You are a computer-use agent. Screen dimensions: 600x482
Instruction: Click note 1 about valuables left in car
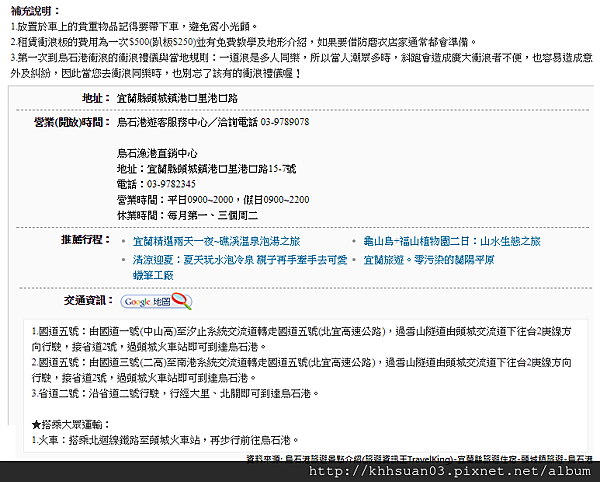[x=134, y=26]
